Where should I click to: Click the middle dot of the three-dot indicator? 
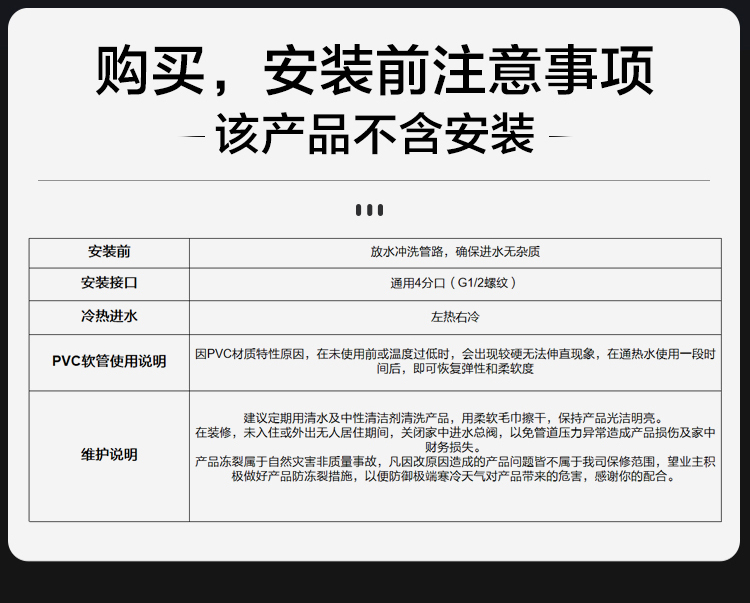pos(370,210)
